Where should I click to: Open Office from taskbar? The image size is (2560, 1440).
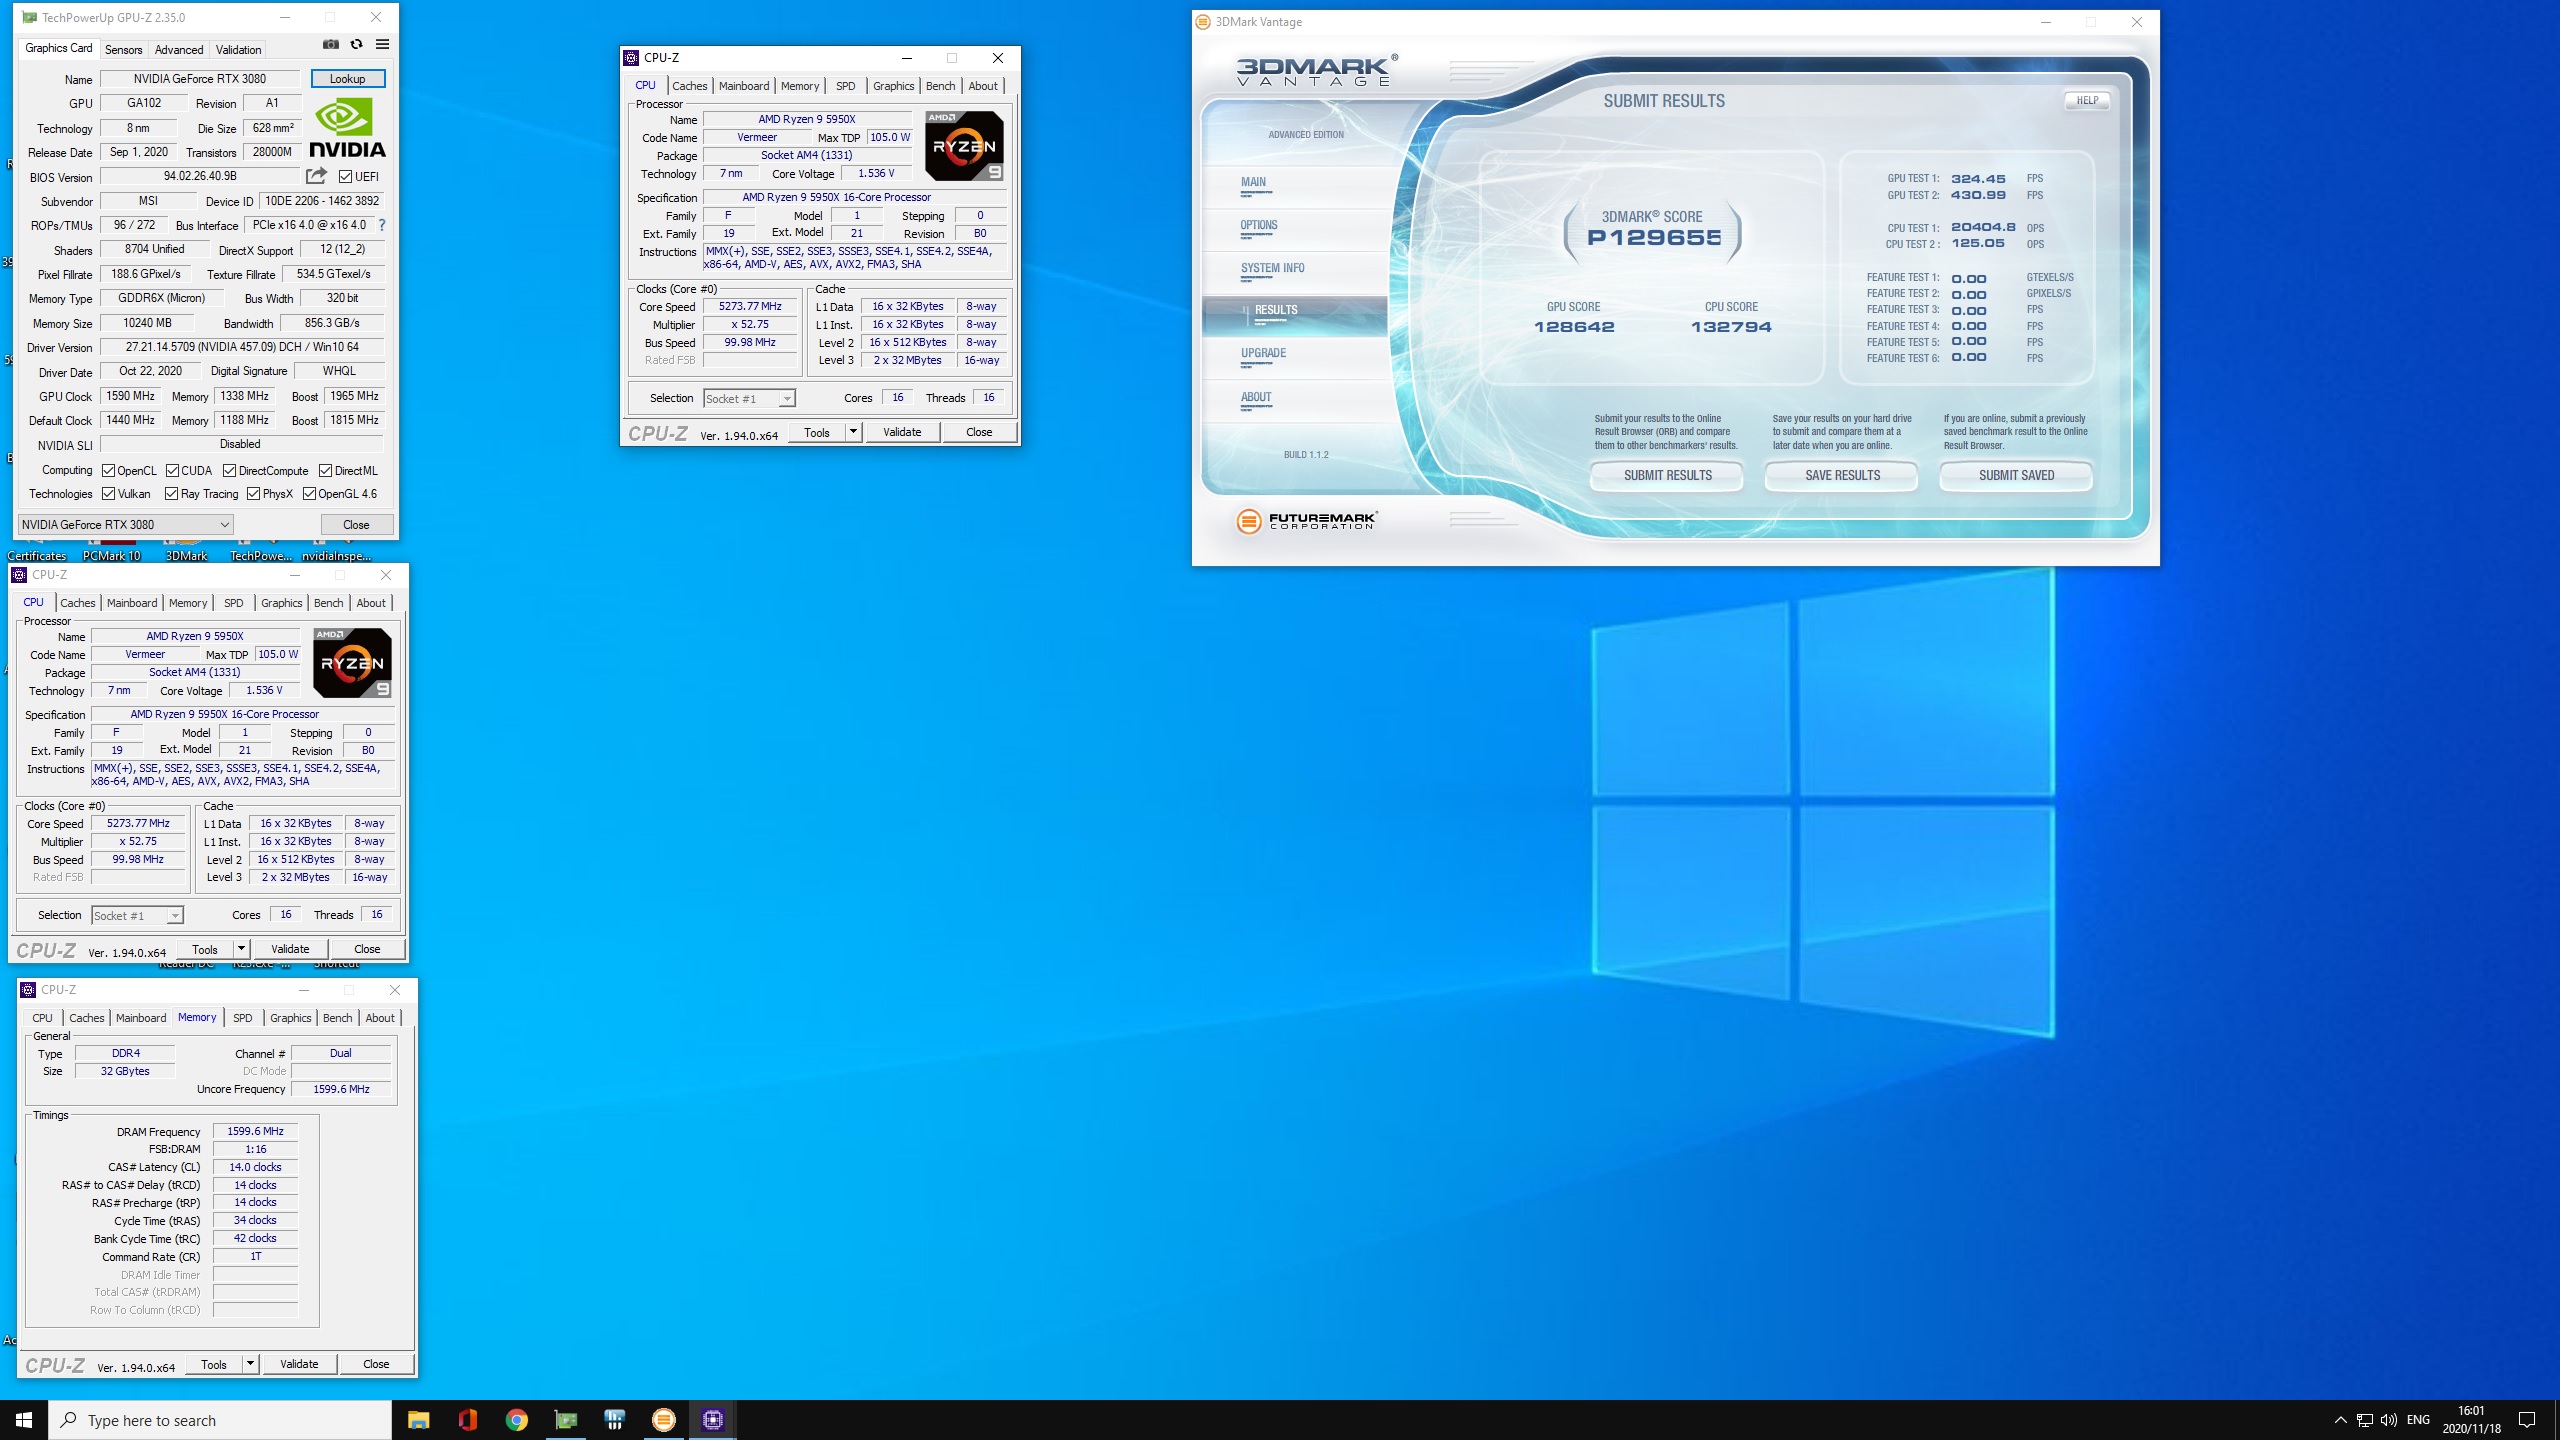click(467, 1420)
